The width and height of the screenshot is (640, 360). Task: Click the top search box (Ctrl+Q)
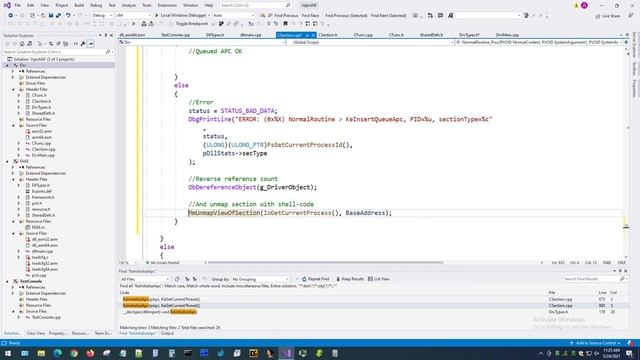click(x=256, y=5)
